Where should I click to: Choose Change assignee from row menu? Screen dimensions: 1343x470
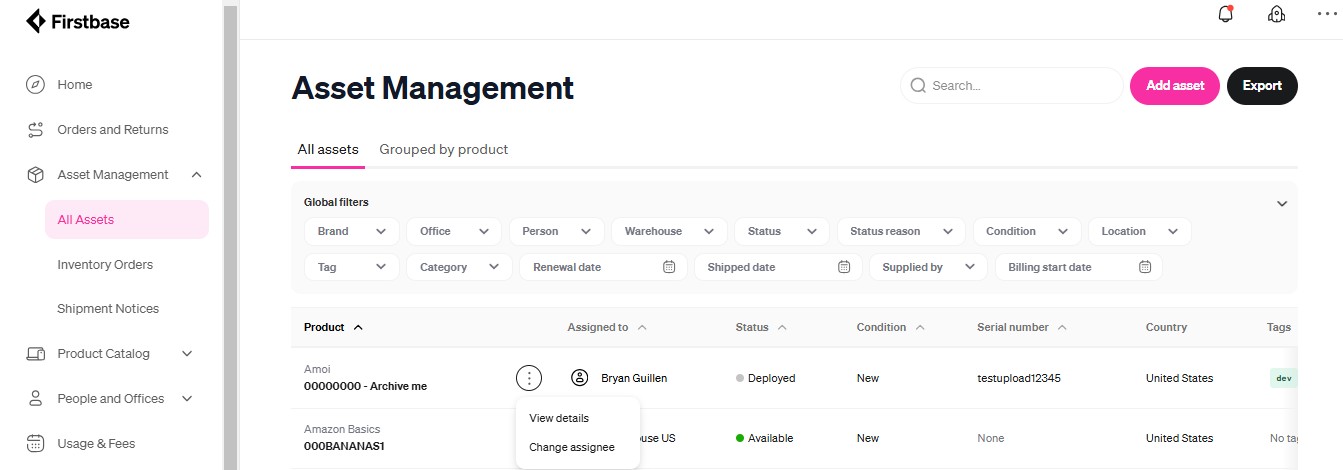pos(572,447)
